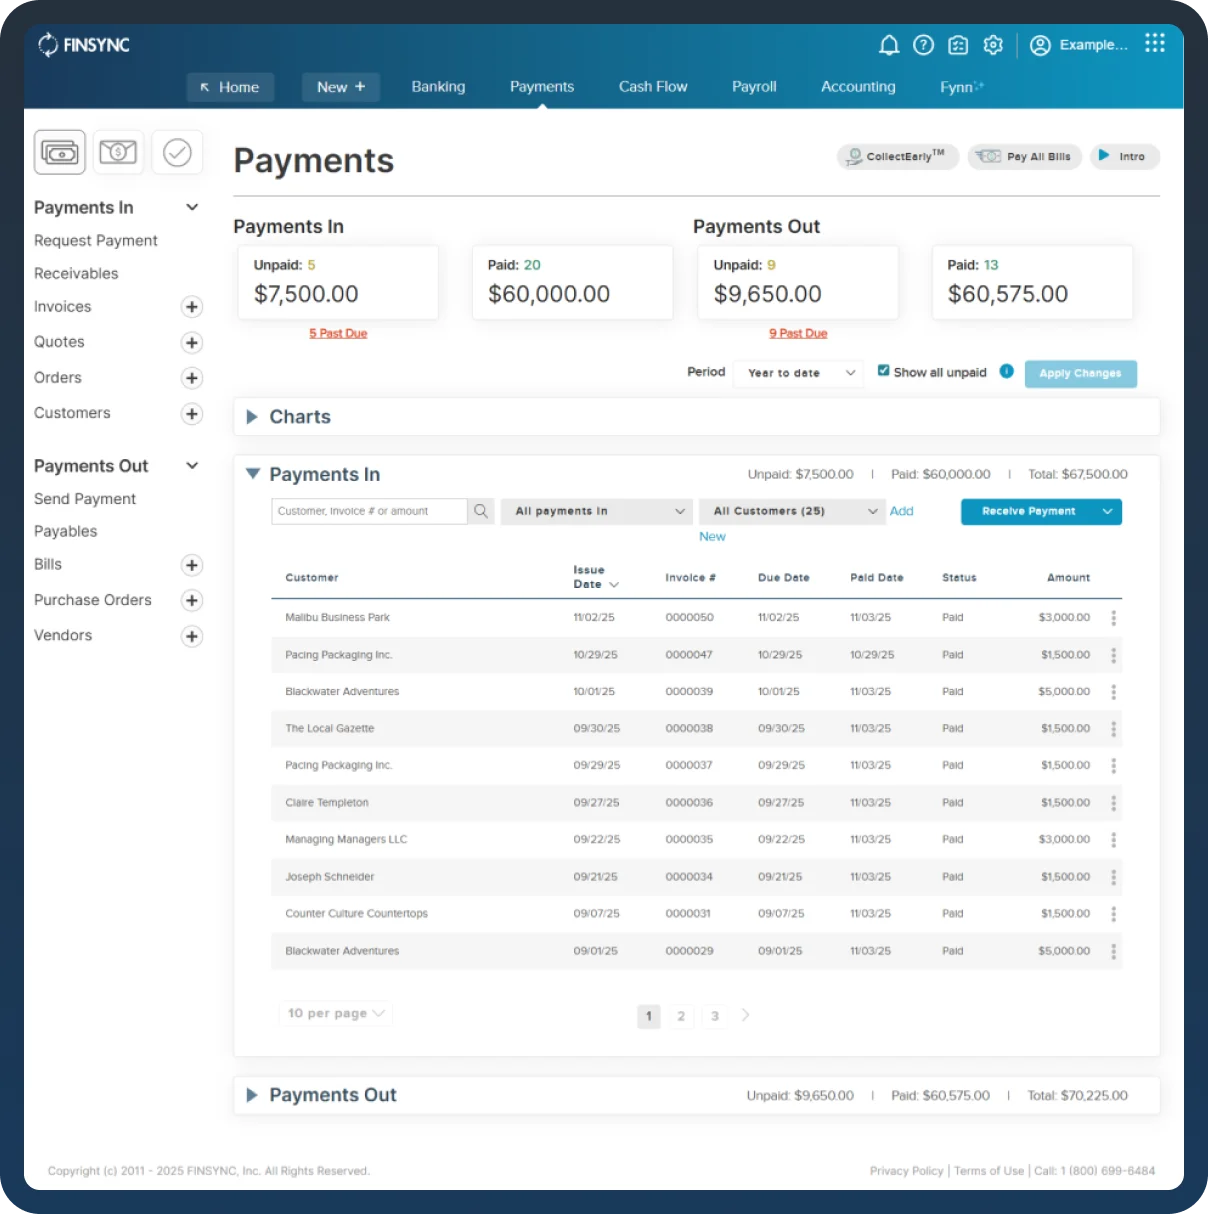1208x1214 pixels.
Task: Click the help question mark icon
Action: pos(923,45)
